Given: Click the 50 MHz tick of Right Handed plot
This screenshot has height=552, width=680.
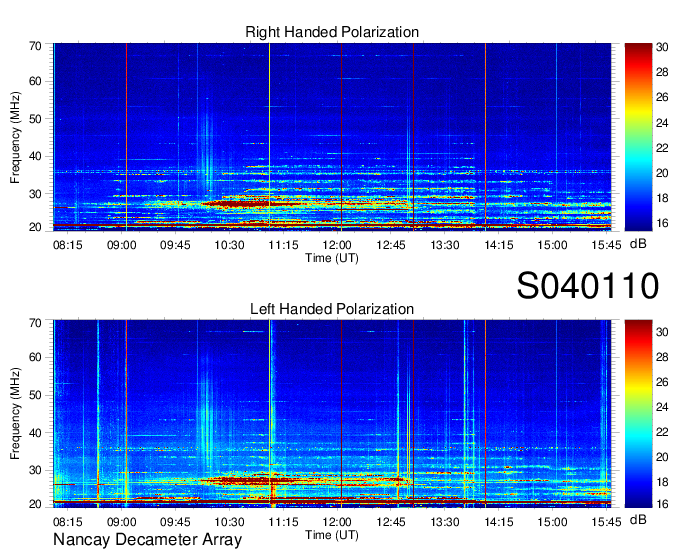Looking at the screenshot, I should pos(36,119).
